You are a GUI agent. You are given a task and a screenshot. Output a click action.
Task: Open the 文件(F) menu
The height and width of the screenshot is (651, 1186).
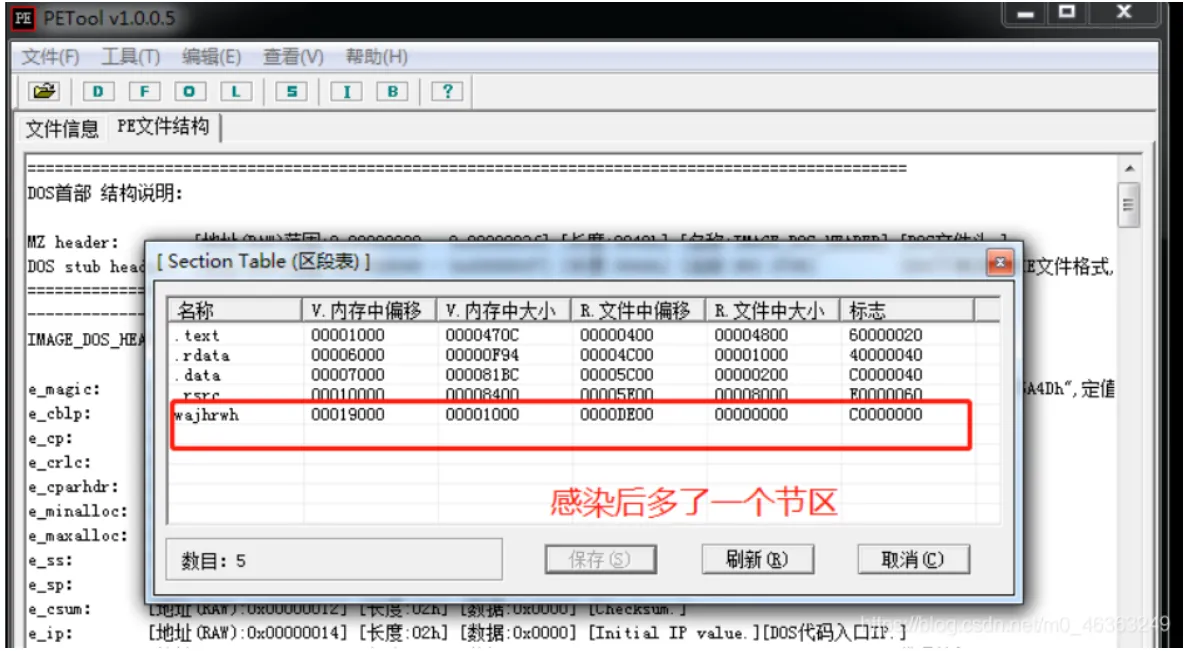(51, 57)
